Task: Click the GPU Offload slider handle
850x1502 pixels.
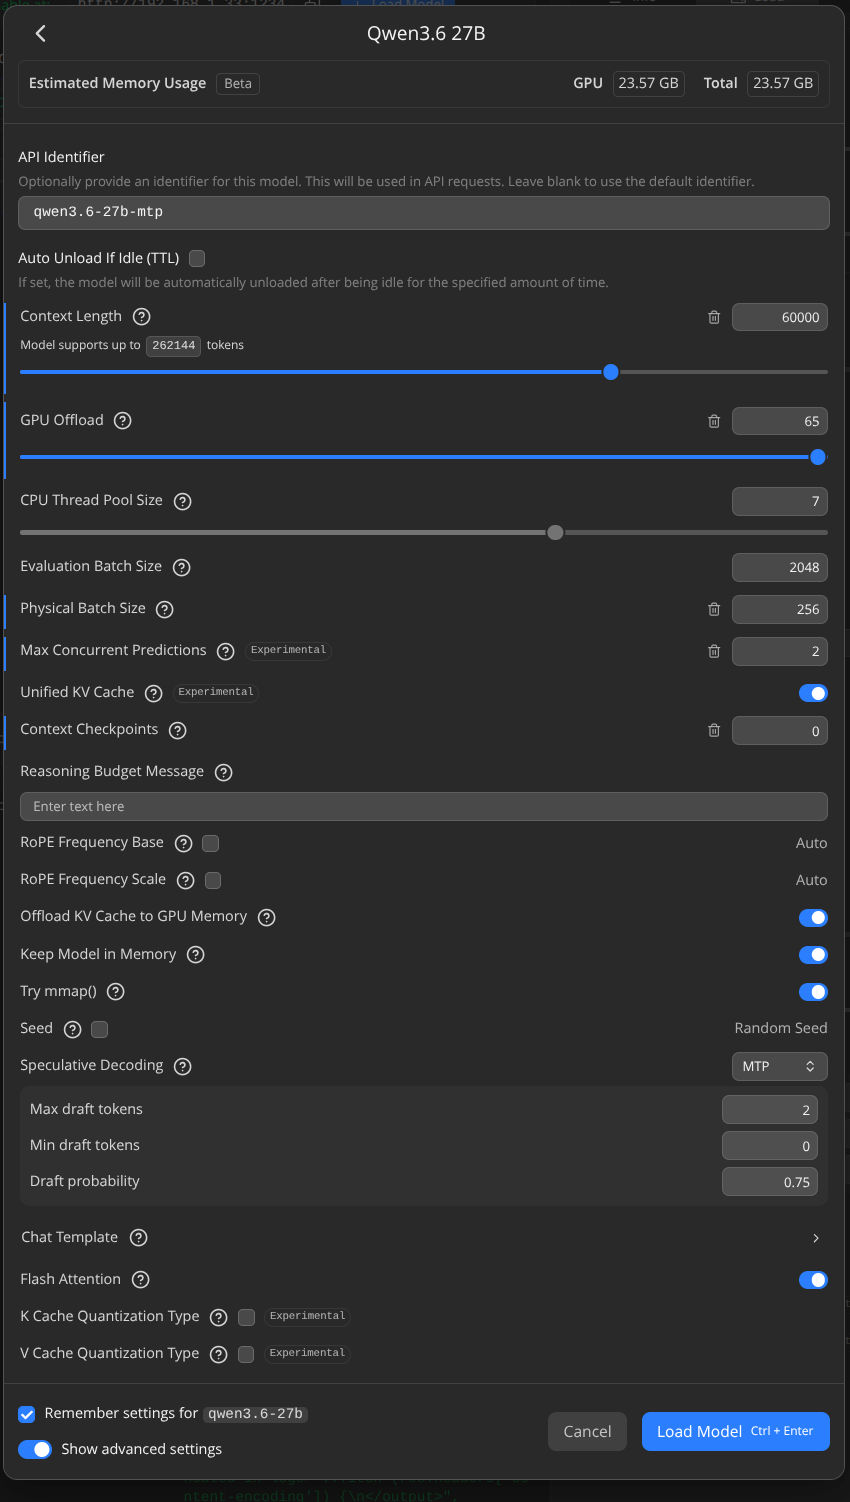Action: point(818,457)
